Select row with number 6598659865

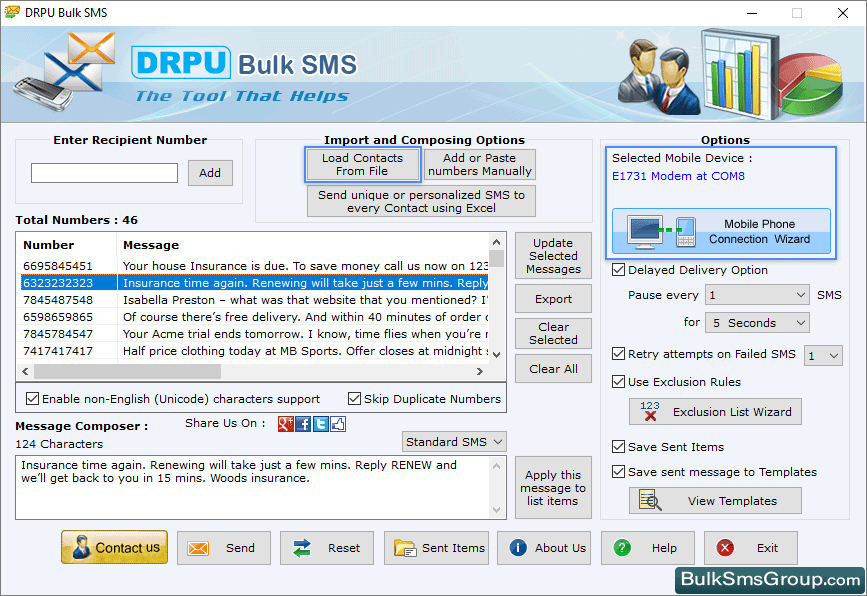255,317
